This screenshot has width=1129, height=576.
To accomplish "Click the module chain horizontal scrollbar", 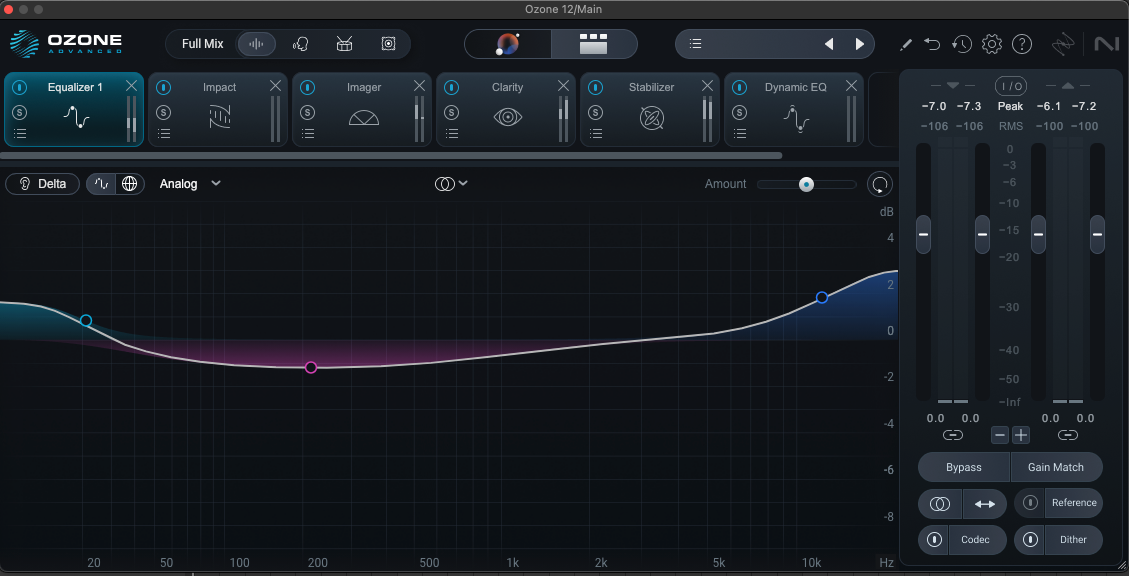I will click(391, 156).
